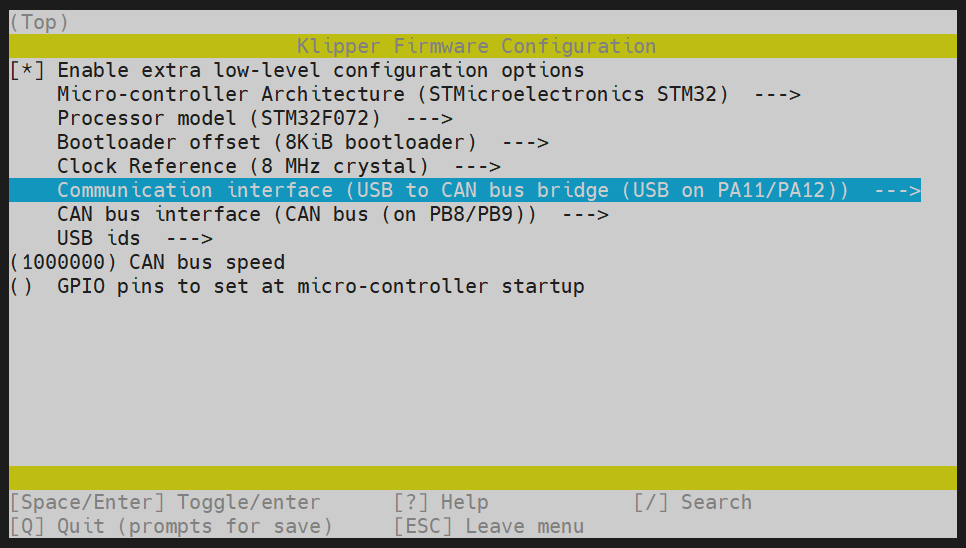The width and height of the screenshot is (966, 548).
Task: Select the Bootloader offset entry
Action: click(x=266, y=143)
